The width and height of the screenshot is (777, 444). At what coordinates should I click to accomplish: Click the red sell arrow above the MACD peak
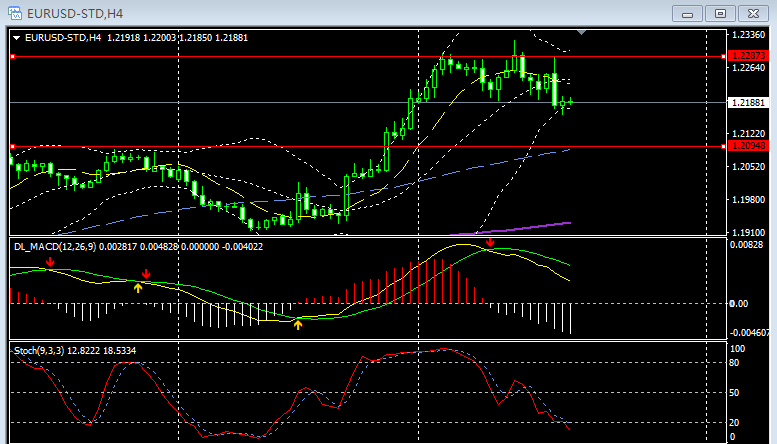[490, 243]
